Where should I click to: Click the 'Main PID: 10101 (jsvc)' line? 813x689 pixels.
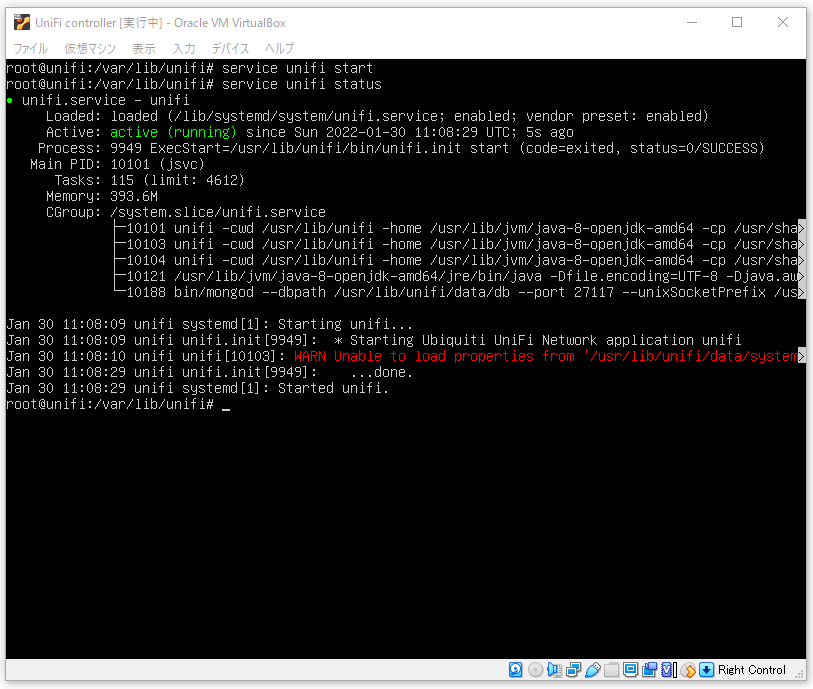(117, 164)
